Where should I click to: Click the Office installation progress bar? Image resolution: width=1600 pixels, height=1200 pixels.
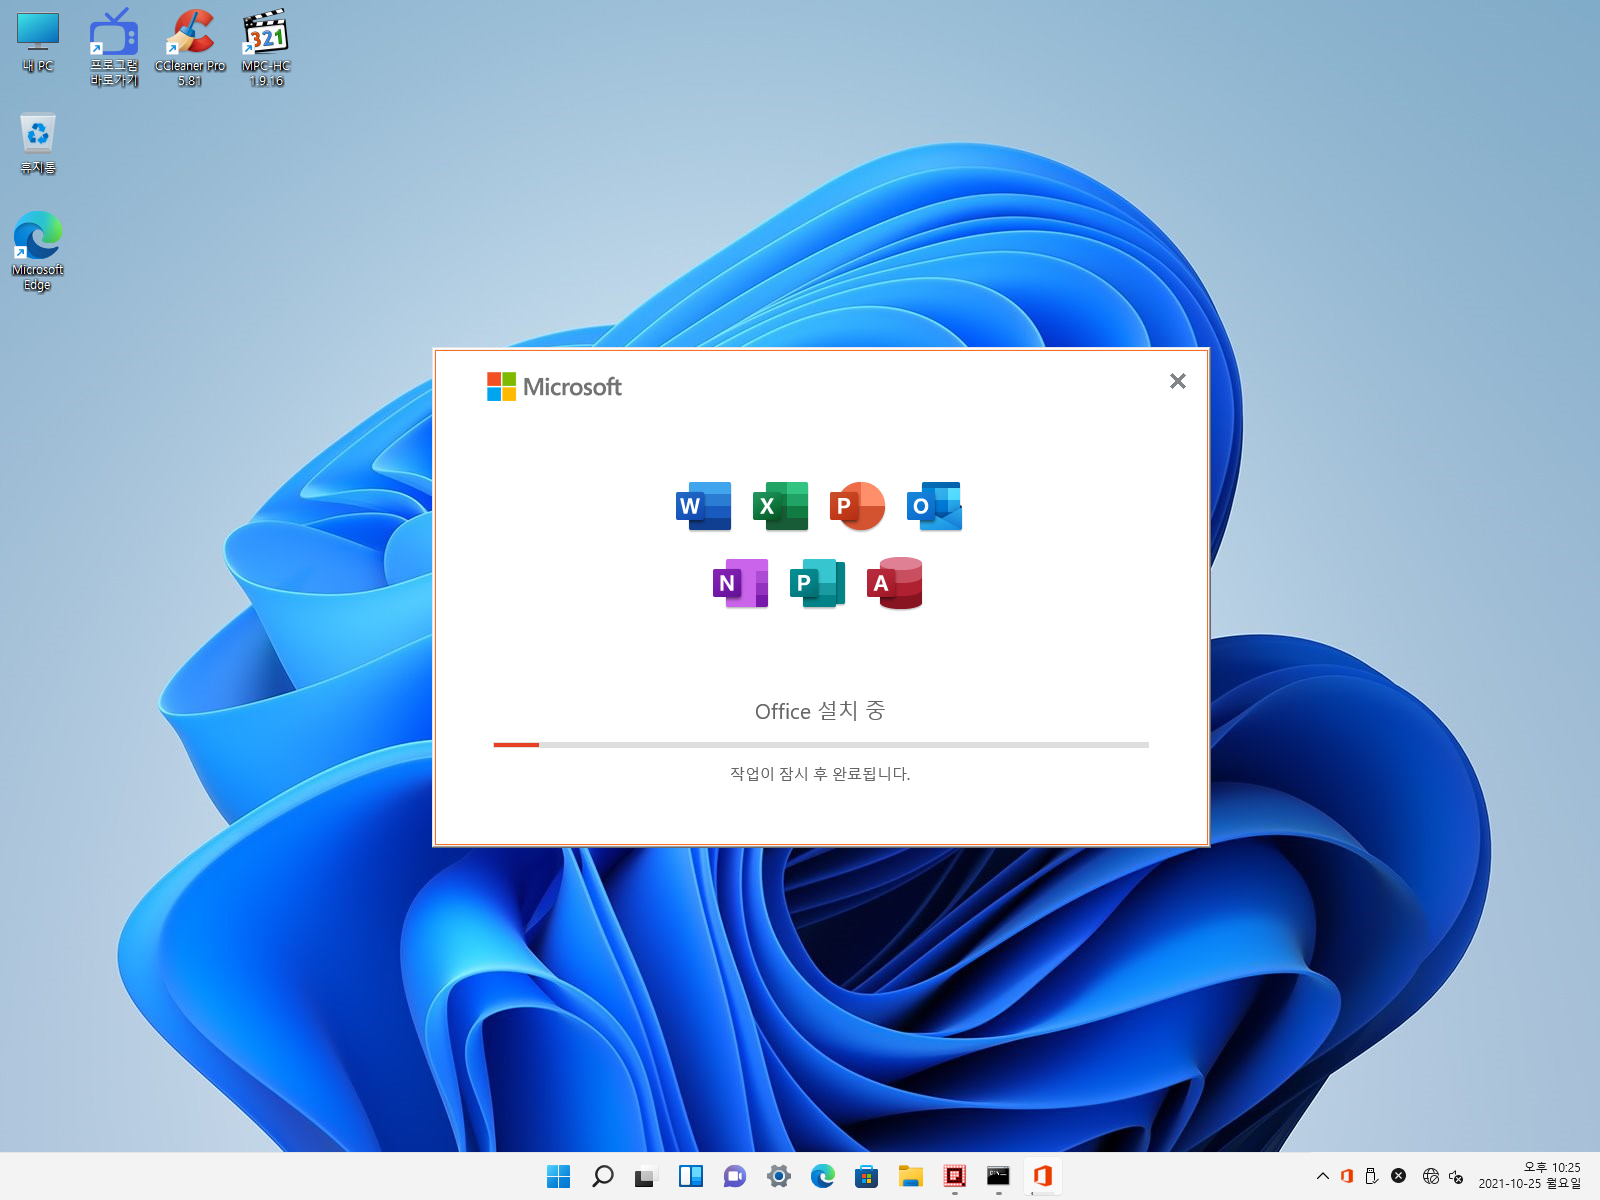pos(821,745)
